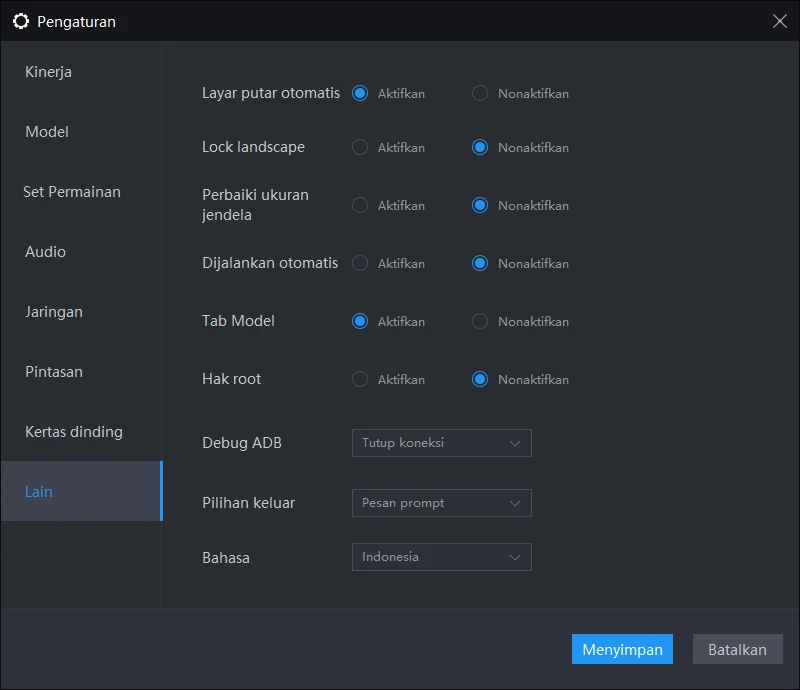The width and height of the screenshot is (800, 690).
Task: Click the Layar putar otomatis label
Action: (271, 93)
